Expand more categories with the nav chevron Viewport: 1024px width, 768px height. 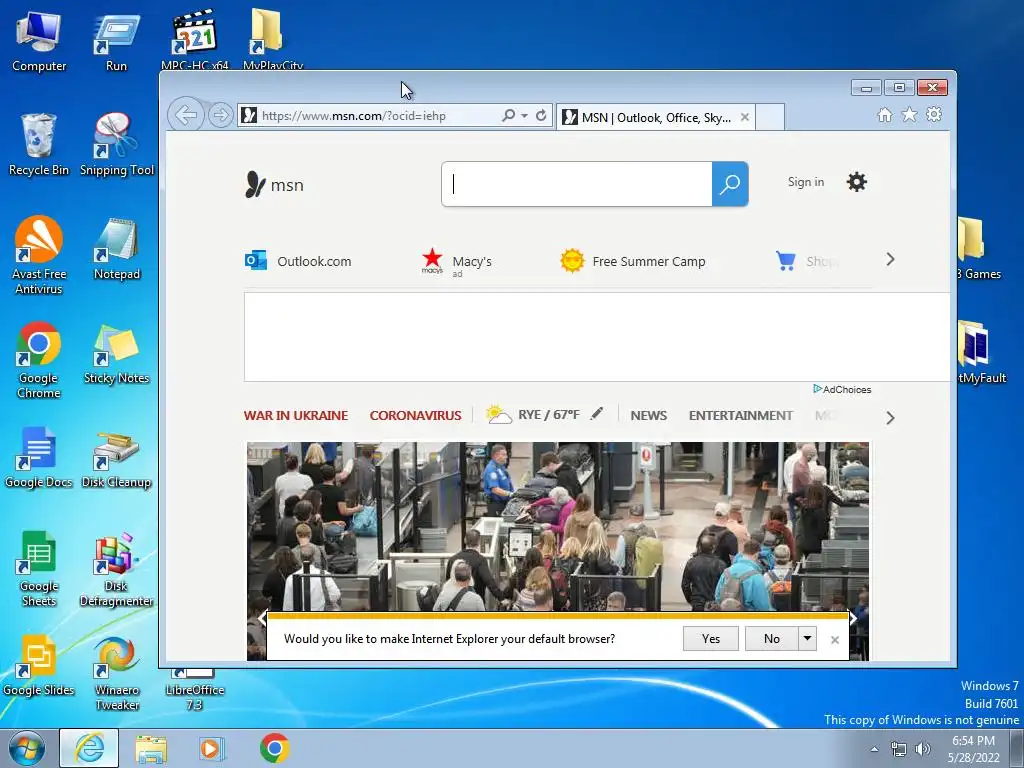(x=890, y=418)
